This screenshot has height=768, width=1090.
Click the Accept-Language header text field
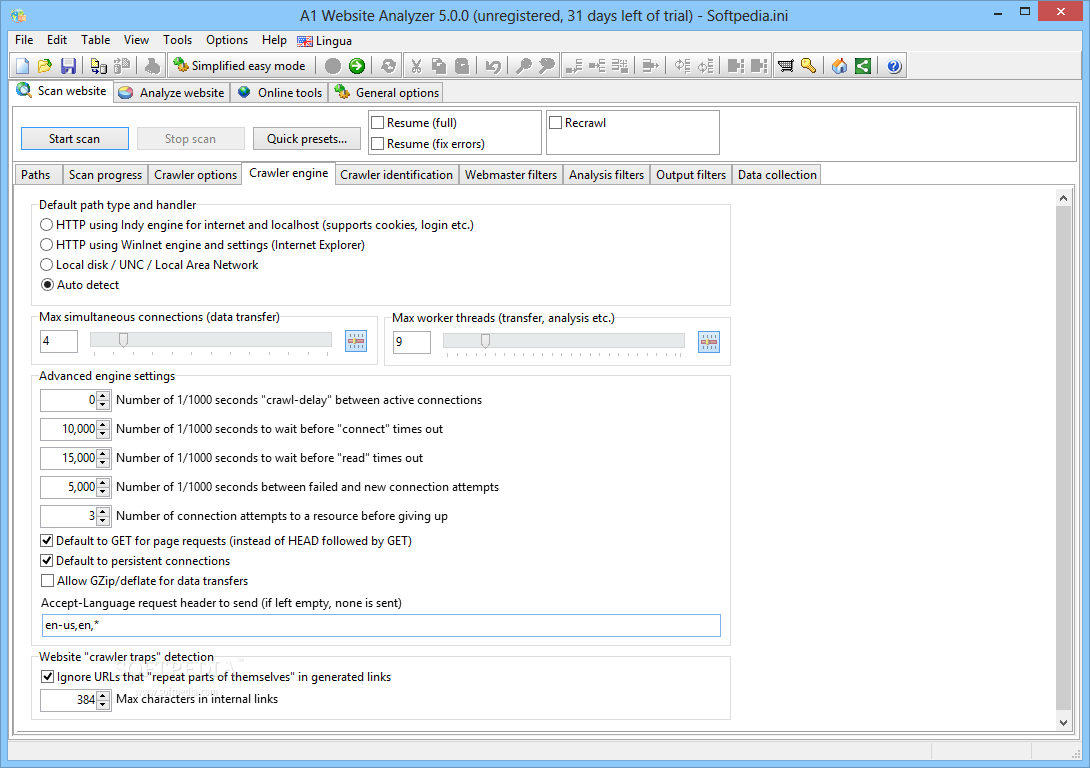point(381,626)
